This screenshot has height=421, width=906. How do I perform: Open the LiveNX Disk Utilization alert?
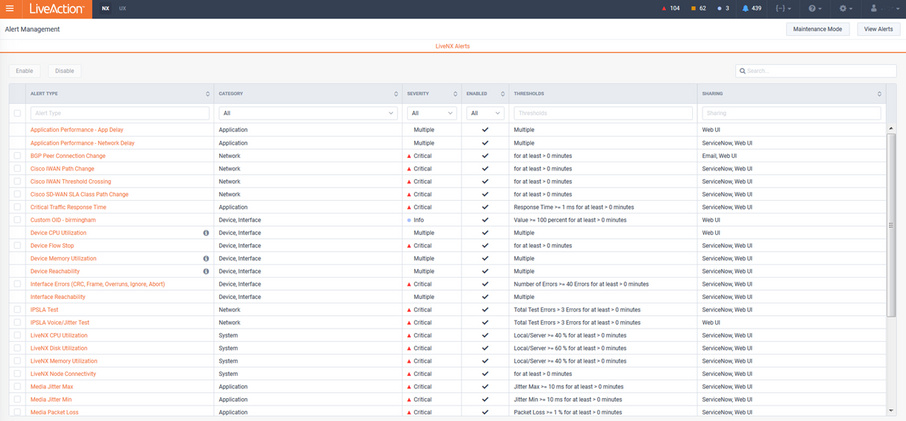click(x=59, y=348)
